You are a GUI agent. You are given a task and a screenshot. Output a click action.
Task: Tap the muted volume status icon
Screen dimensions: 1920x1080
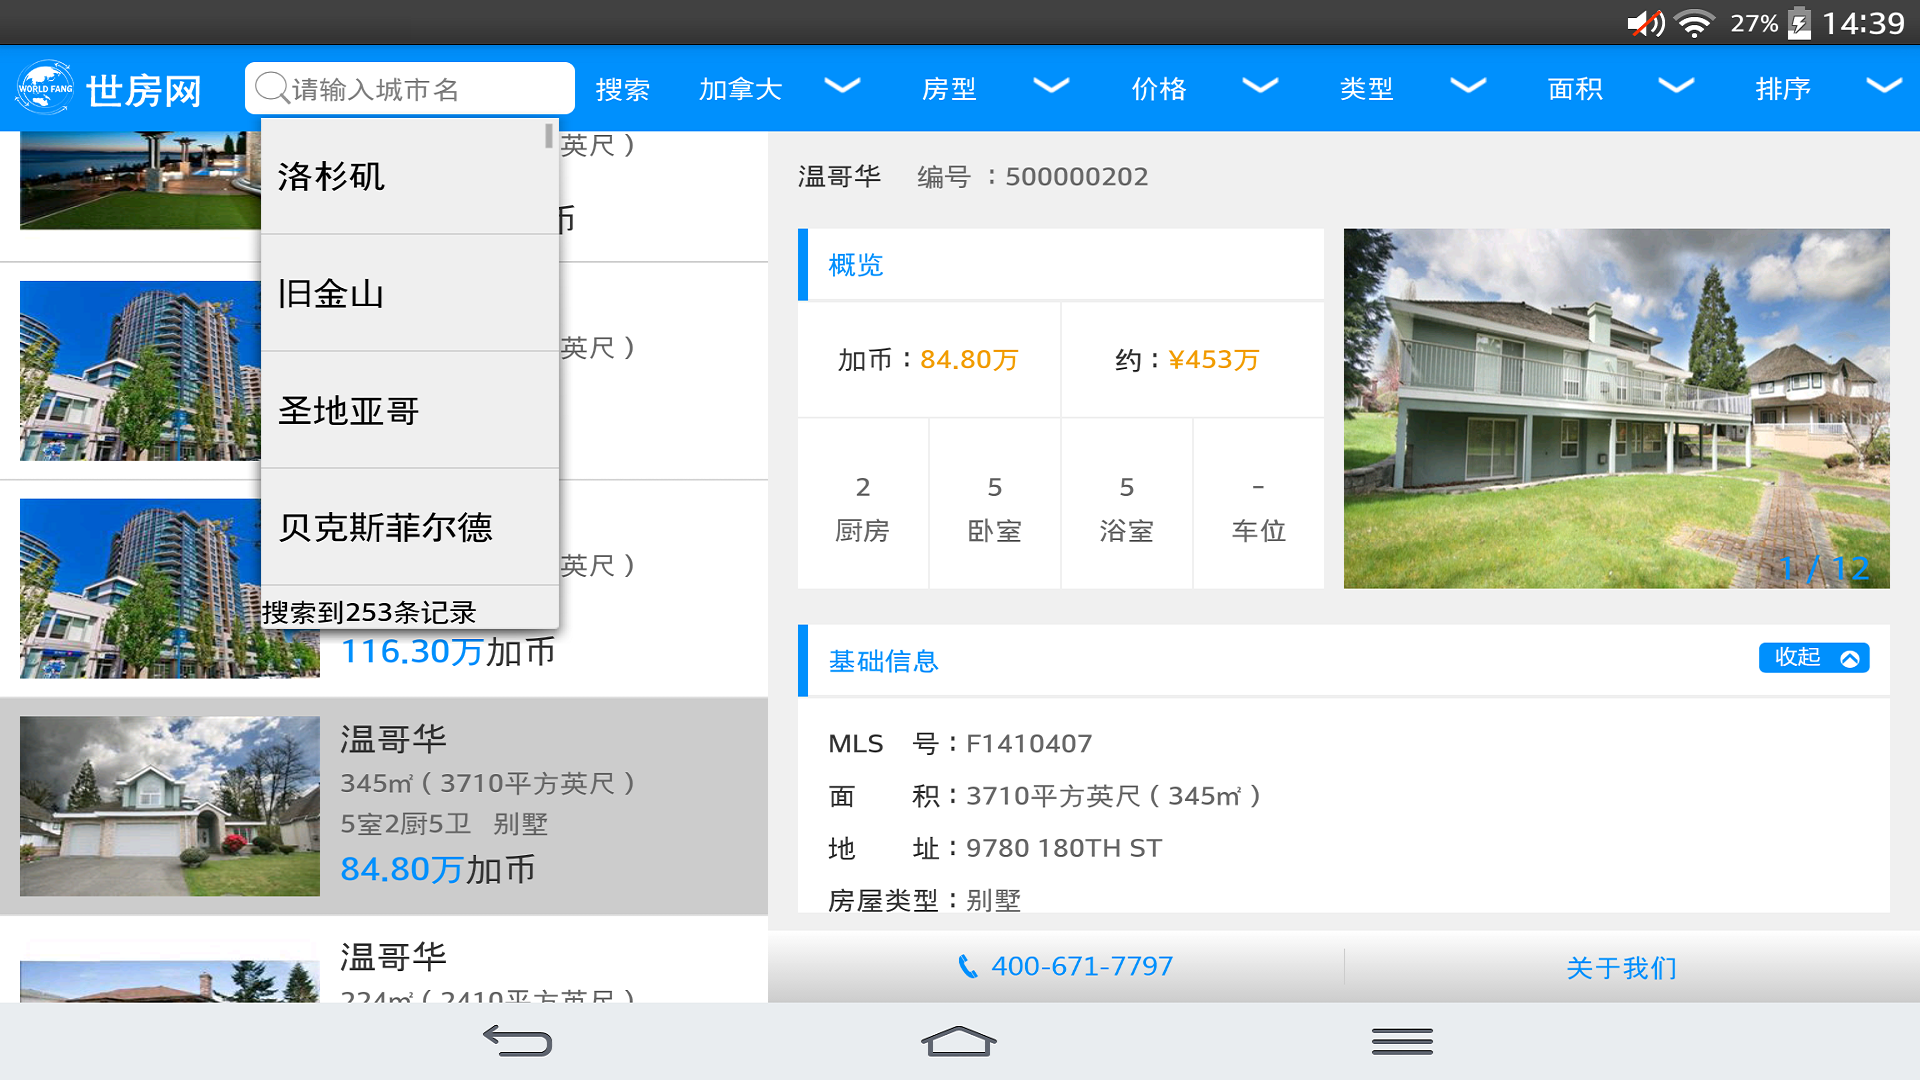click(1645, 23)
